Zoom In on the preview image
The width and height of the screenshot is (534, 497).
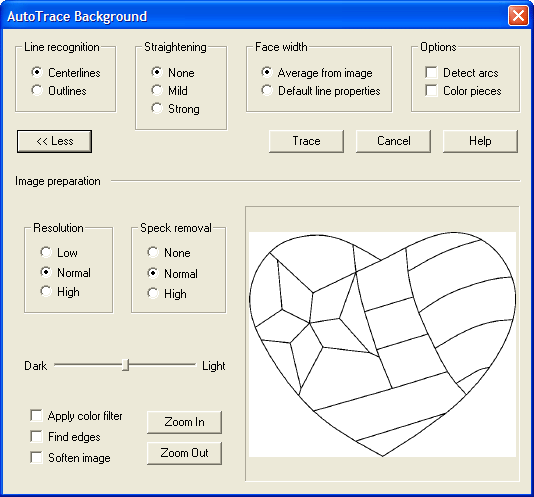(x=184, y=422)
